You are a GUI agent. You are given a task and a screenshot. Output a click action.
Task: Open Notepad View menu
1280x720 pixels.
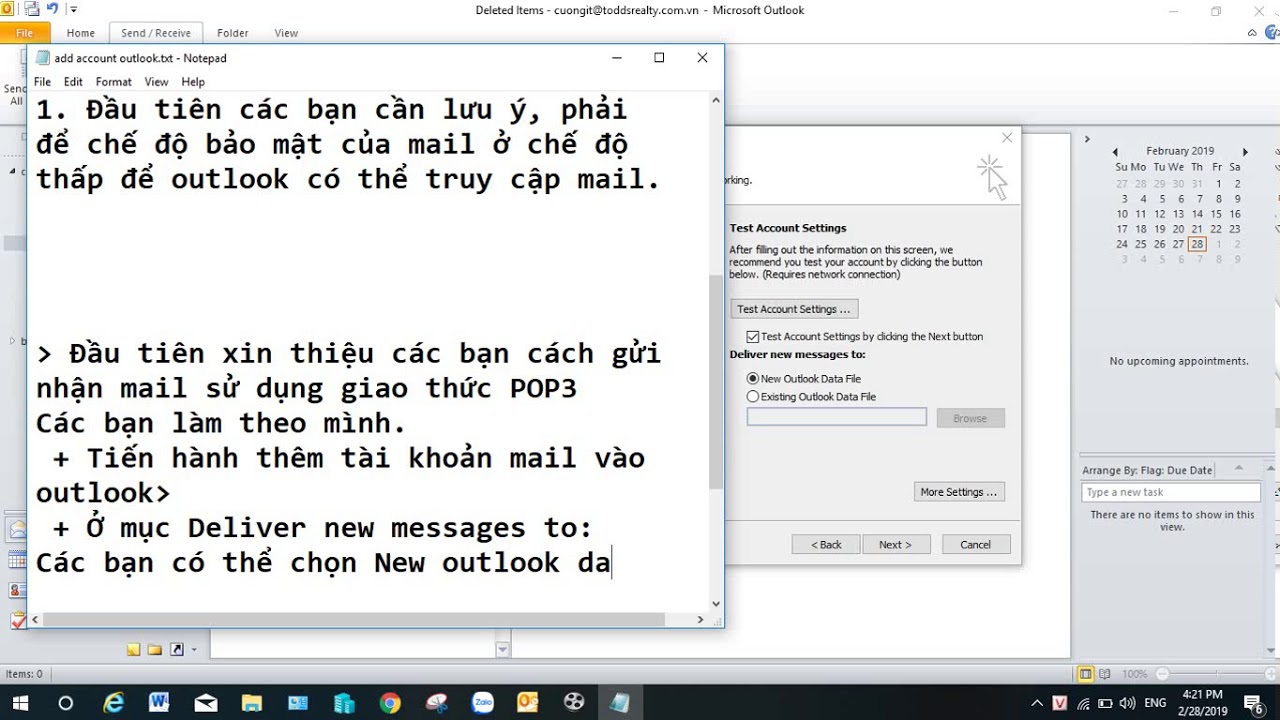click(x=156, y=82)
